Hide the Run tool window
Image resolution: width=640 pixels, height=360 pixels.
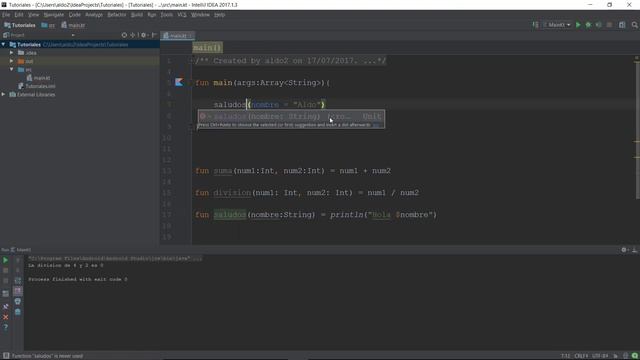634,250
